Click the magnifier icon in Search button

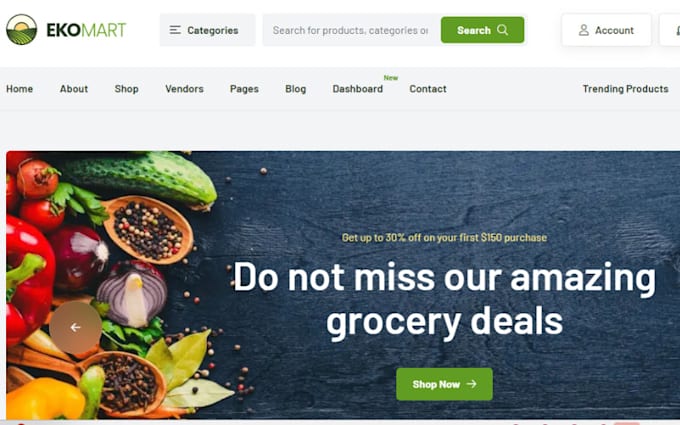503,30
